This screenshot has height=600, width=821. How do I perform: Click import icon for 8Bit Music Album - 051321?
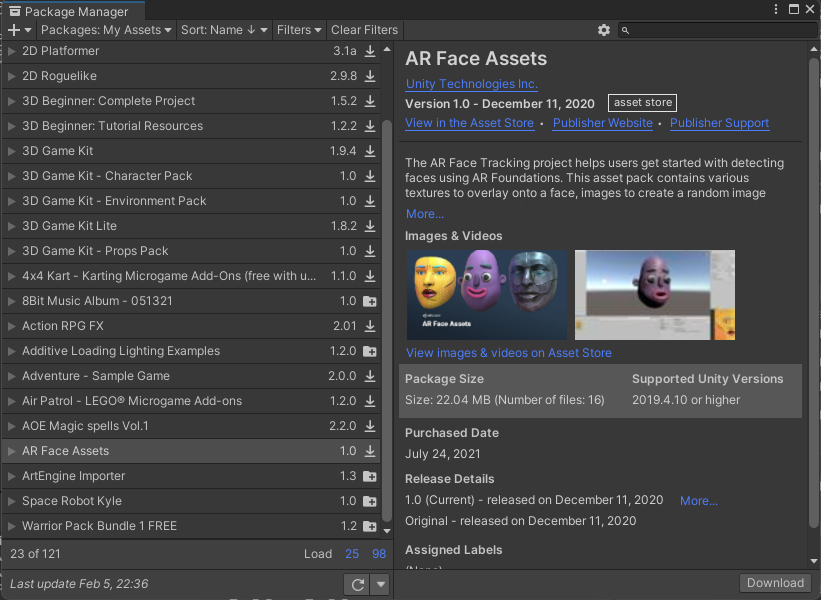tap(370, 301)
